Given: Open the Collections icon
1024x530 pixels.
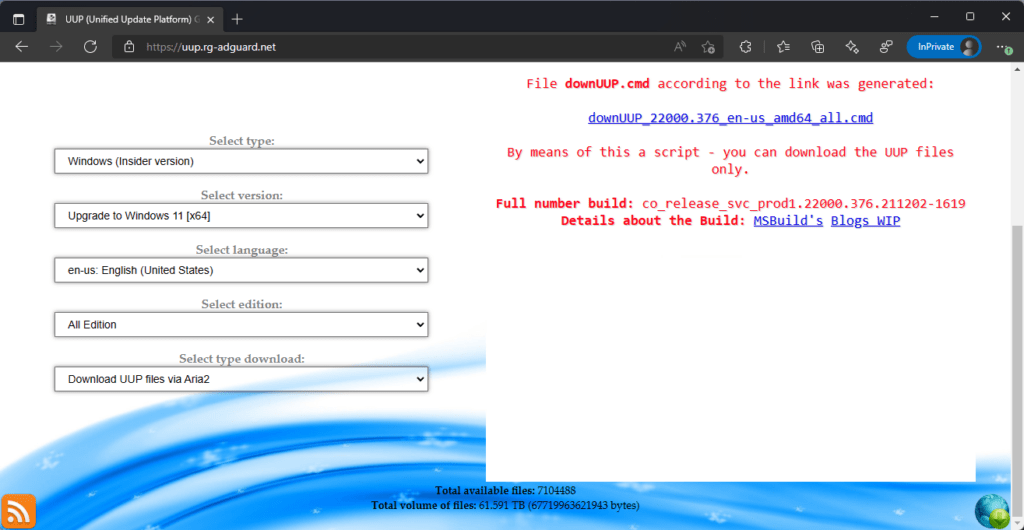Looking at the screenshot, I should click(x=817, y=46).
